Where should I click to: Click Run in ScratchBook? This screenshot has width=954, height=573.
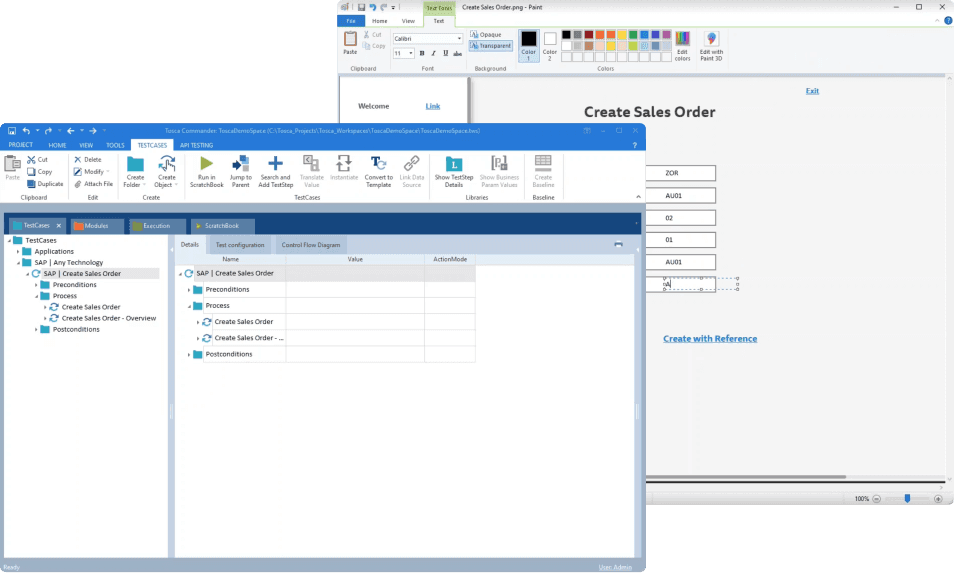[x=206, y=171]
